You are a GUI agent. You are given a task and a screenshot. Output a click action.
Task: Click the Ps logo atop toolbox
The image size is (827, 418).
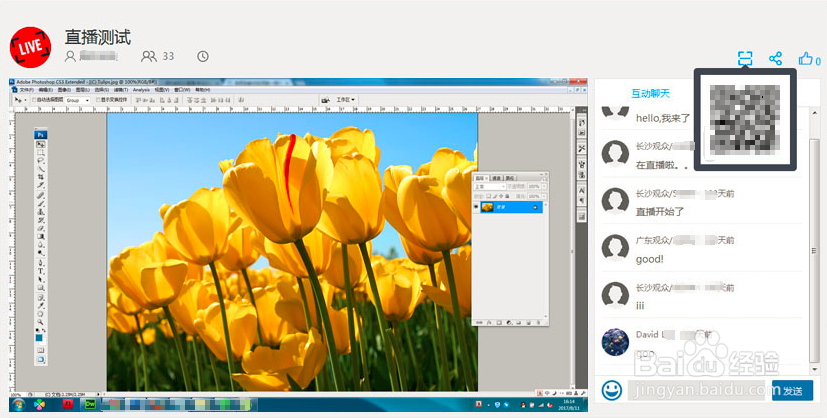41,135
